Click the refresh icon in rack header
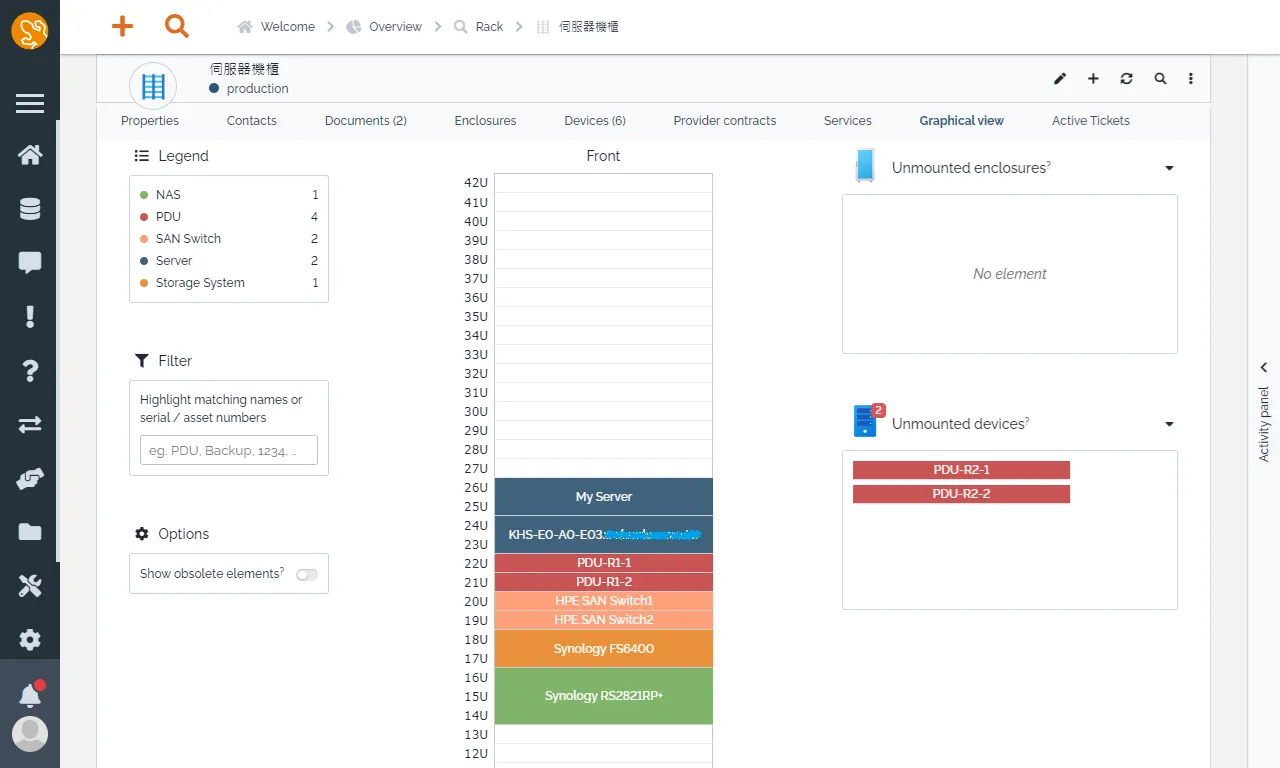 (1127, 79)
